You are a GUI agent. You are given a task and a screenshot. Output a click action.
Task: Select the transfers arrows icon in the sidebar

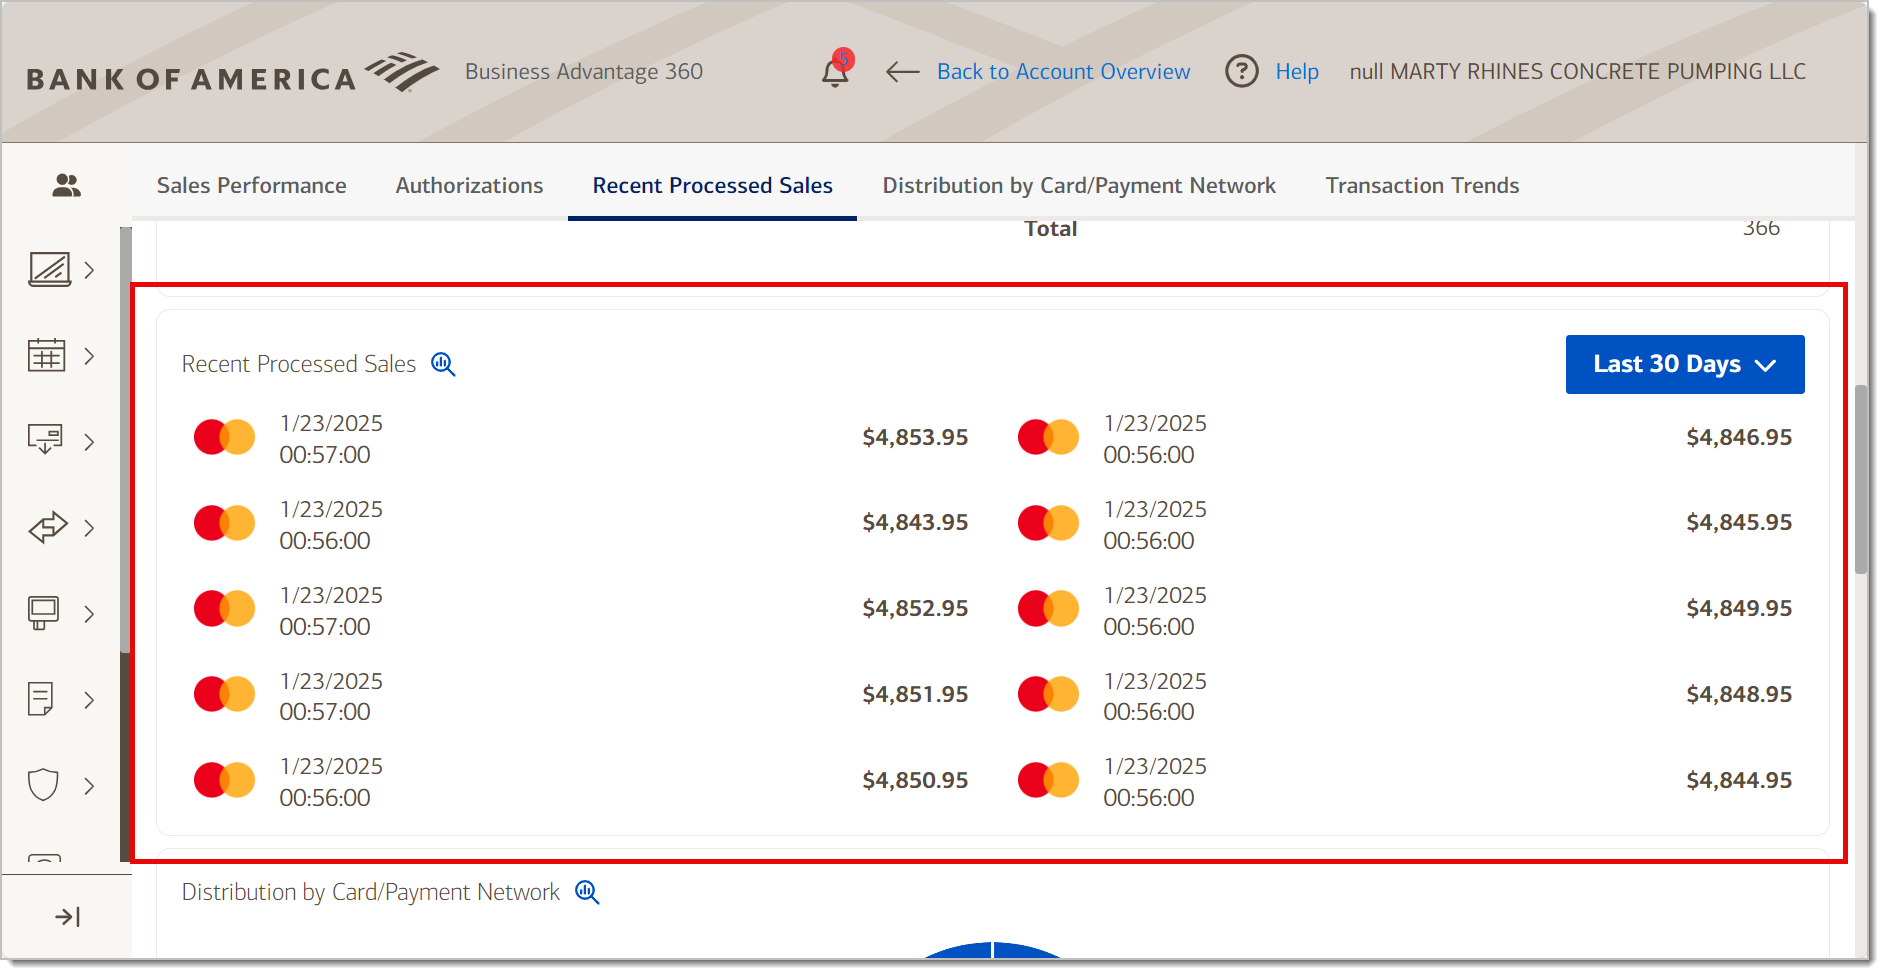(x=46, y=527)
